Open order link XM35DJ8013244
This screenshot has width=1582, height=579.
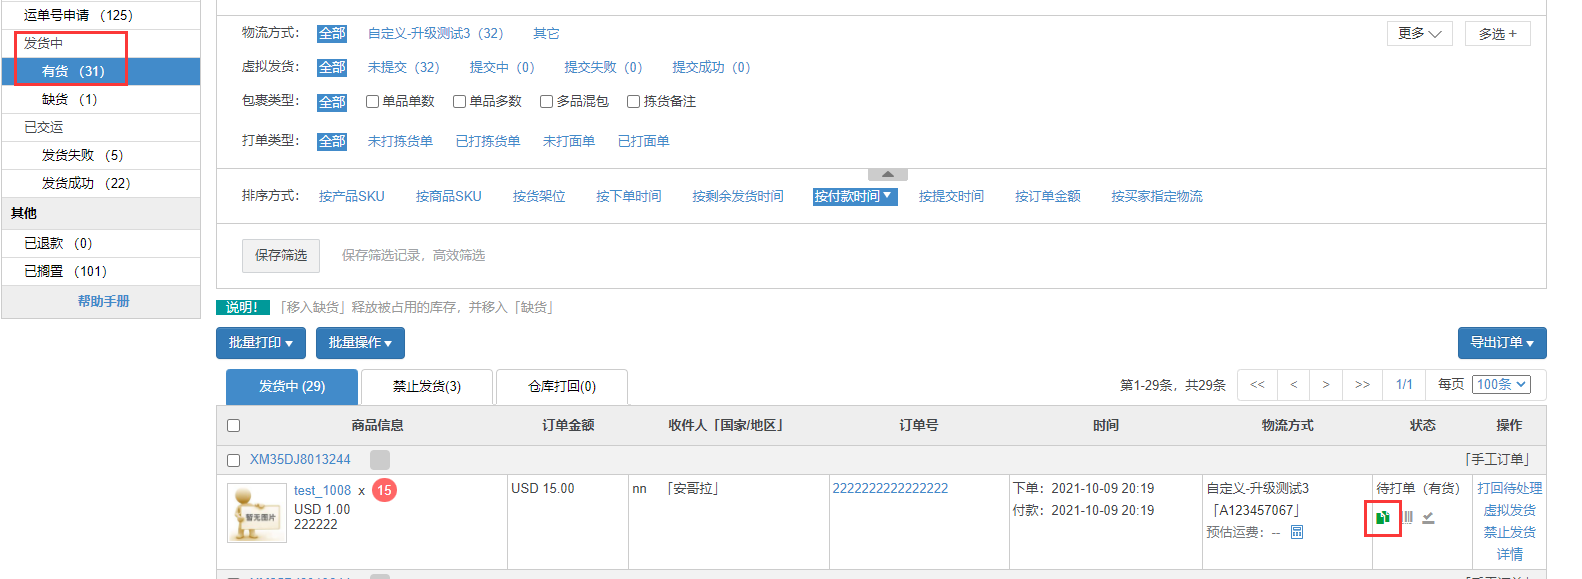point(300,460)
